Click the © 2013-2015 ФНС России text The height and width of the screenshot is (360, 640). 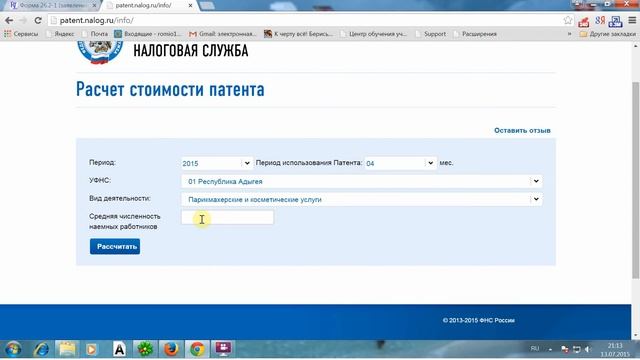[x=478, y=320]
